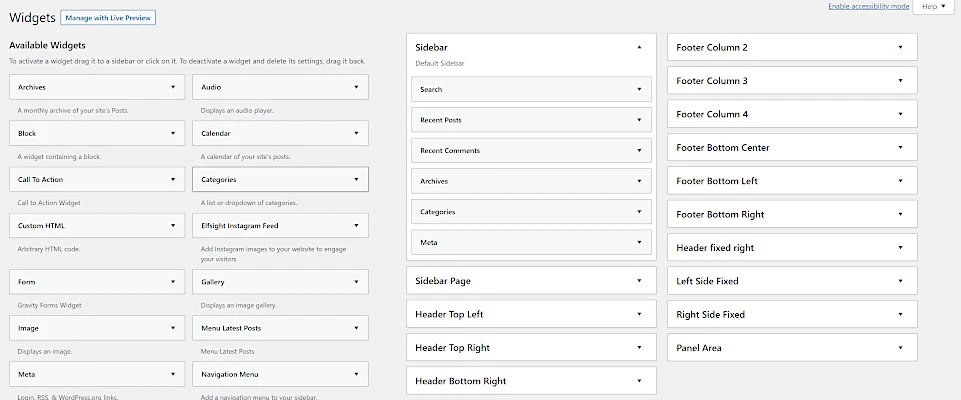Image resolution: width=961 pixels, height=400 pixels.
Task: Expand Left Side Fixed area arrow
Action: coord(900,281)
